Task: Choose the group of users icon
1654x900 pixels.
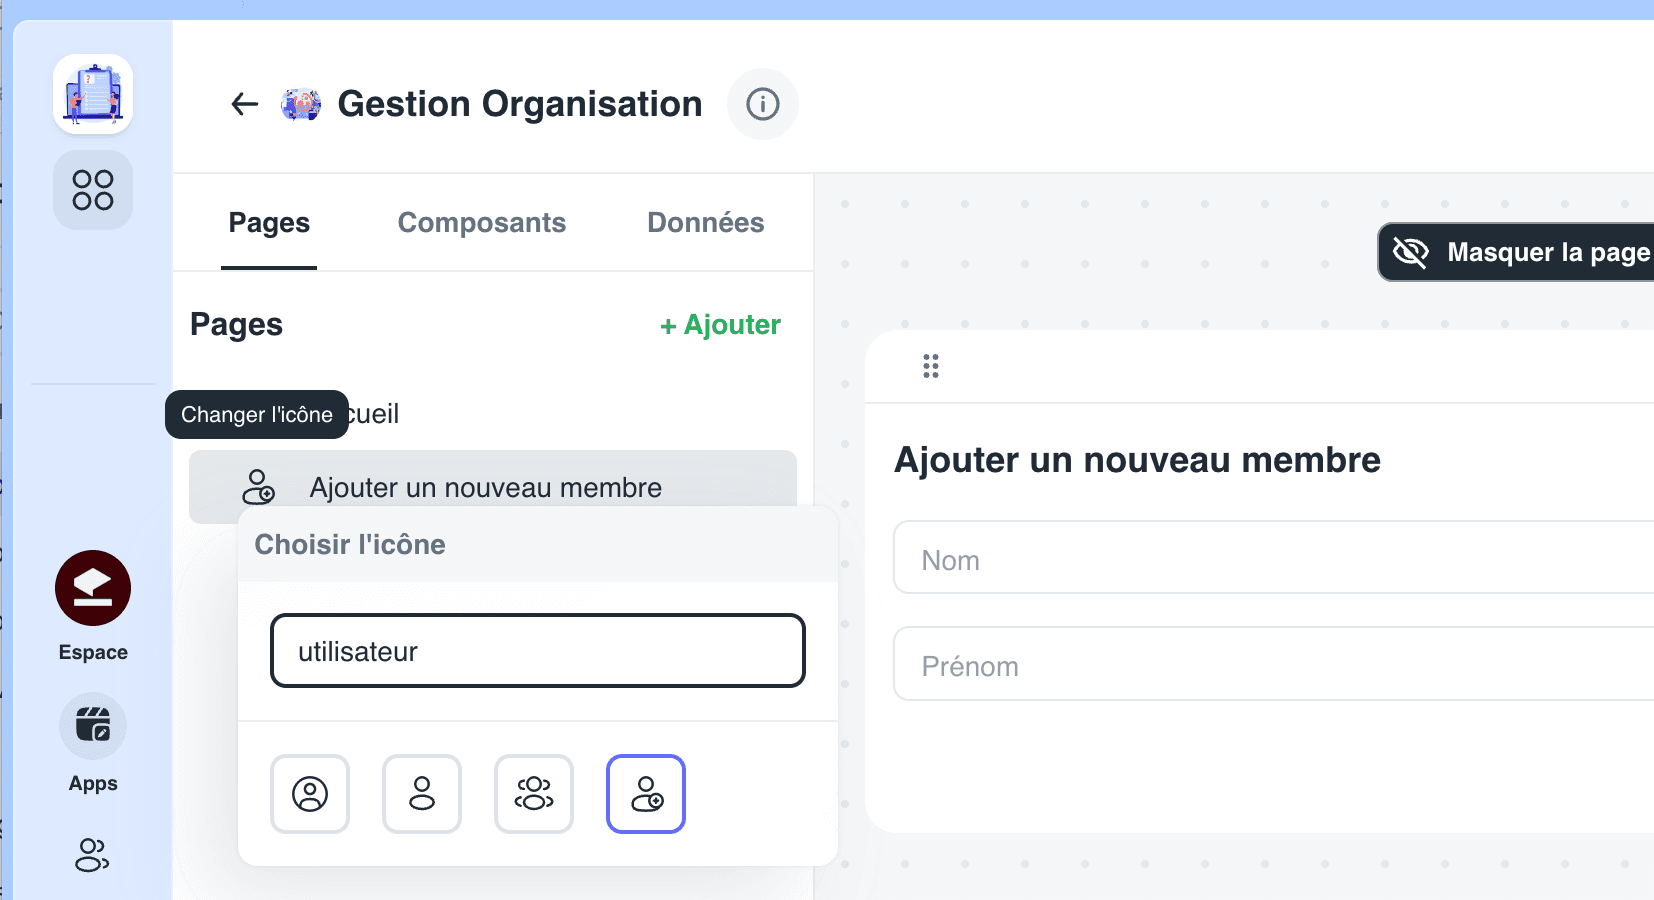Action: [x=534, y=794]
